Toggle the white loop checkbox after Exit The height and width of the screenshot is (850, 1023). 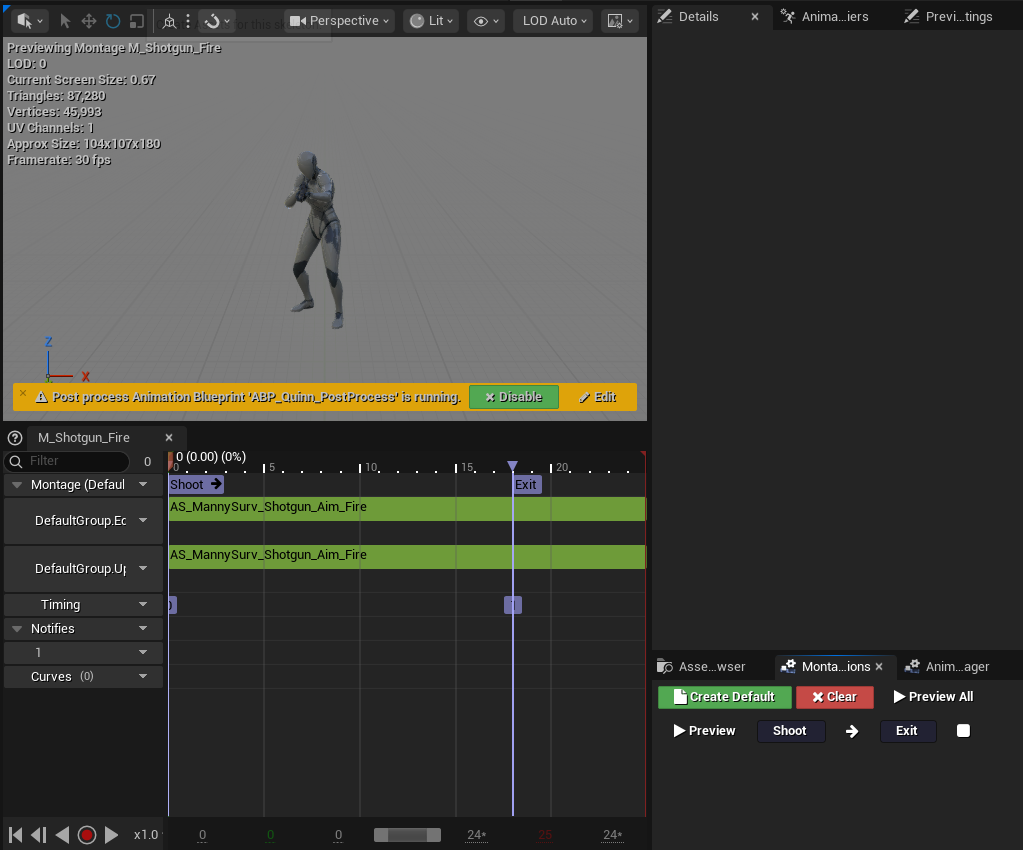click(x=963, y=731)
